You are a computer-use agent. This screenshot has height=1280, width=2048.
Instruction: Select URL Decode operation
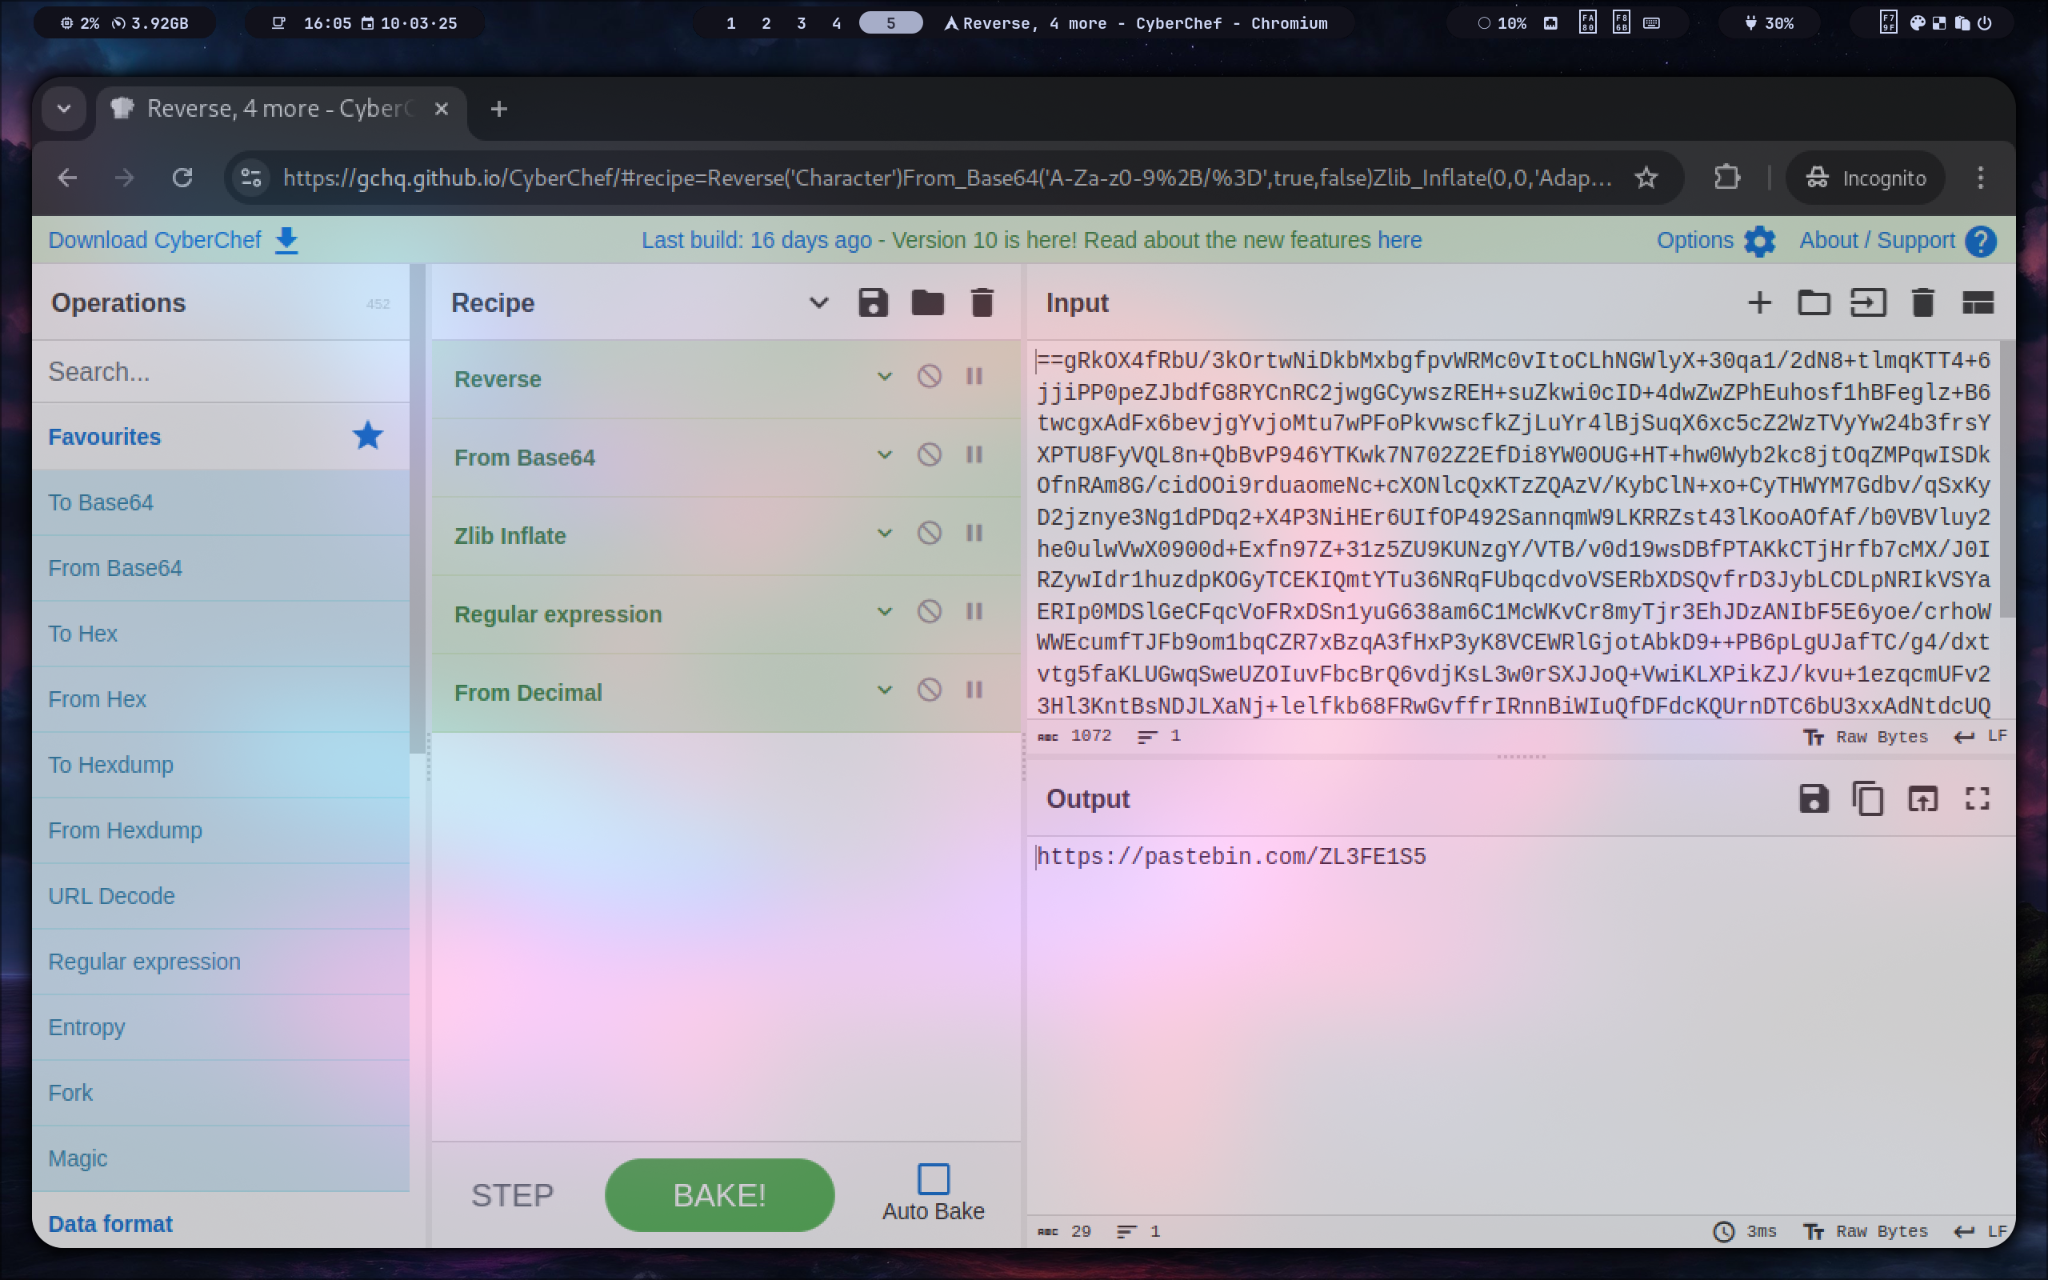pos(221,897)
